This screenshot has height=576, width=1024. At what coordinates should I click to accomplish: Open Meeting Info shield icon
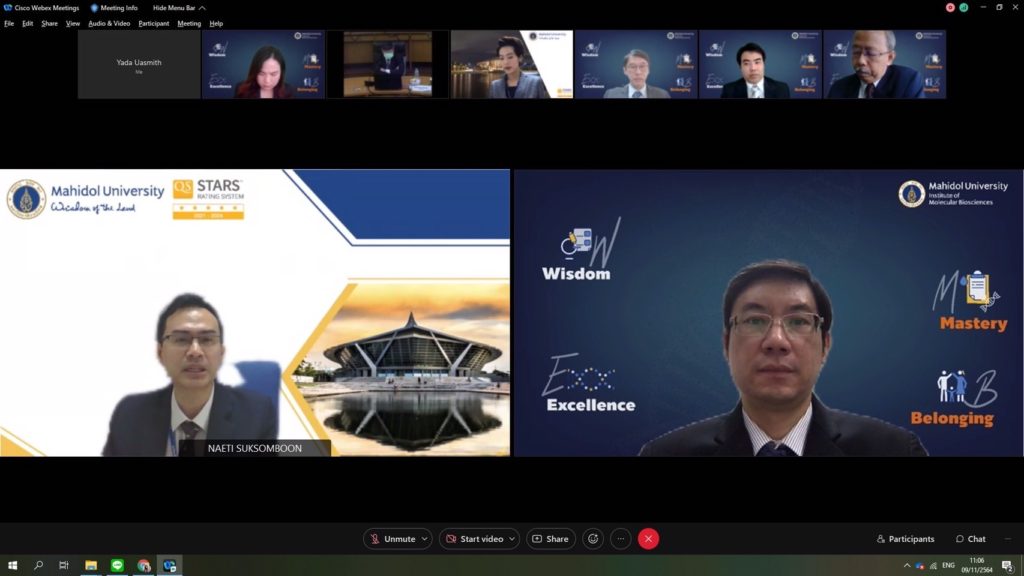pos(95,8)
